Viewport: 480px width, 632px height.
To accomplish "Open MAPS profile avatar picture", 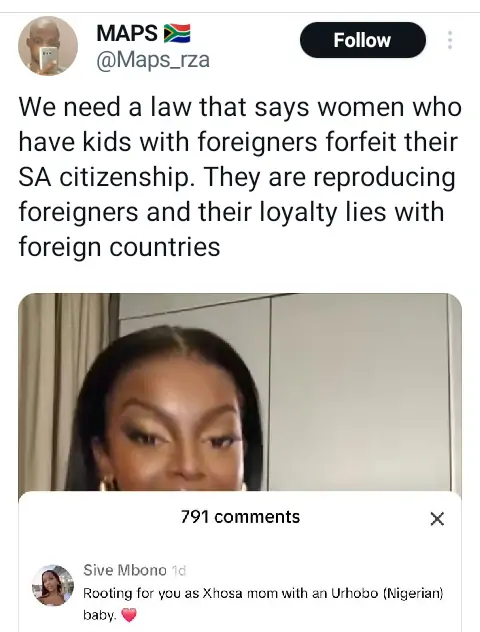I will (48, 46).
